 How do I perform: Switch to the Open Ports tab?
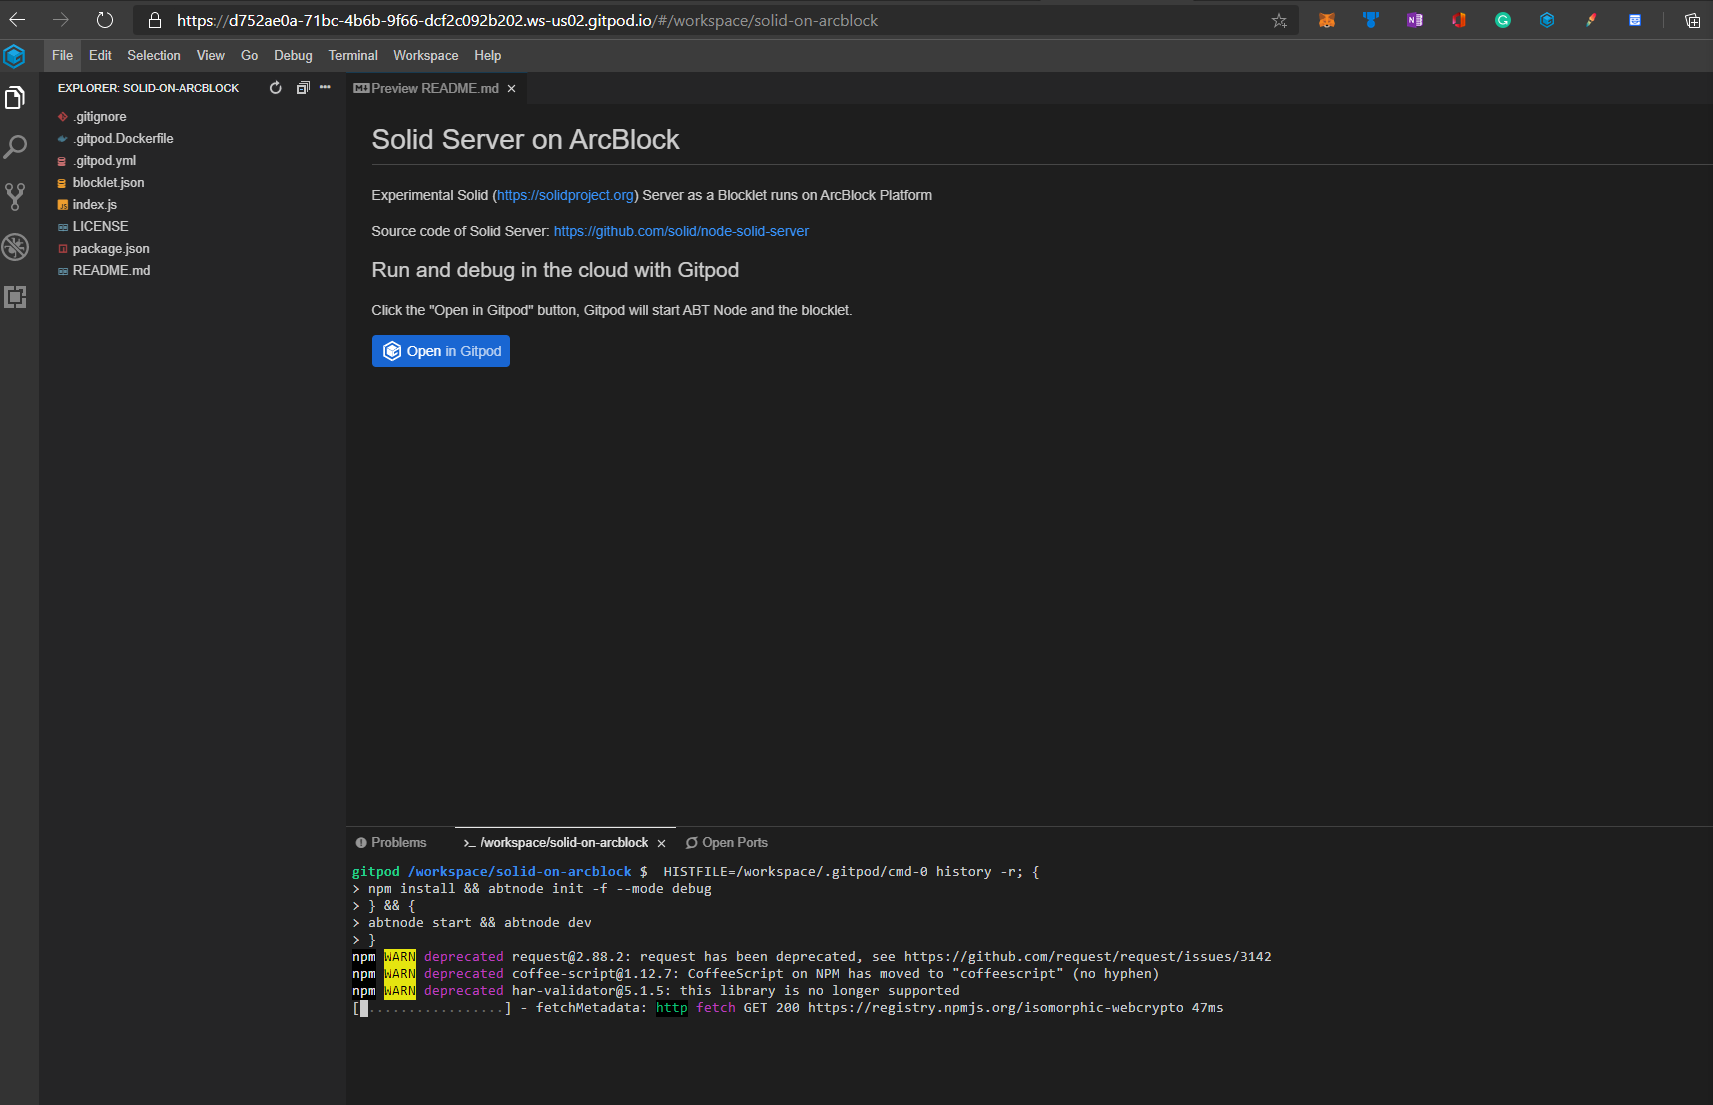point(727,843)
